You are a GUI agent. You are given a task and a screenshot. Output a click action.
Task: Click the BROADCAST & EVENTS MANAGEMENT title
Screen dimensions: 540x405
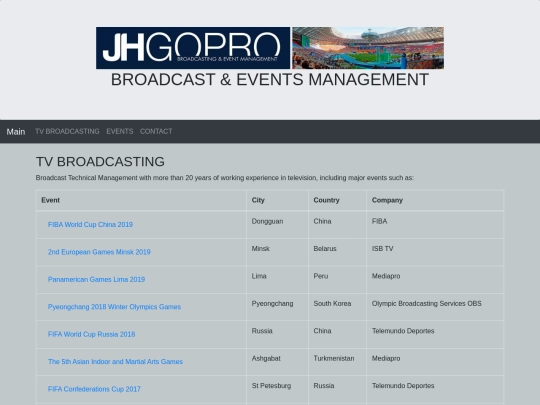tap(270, 80)
